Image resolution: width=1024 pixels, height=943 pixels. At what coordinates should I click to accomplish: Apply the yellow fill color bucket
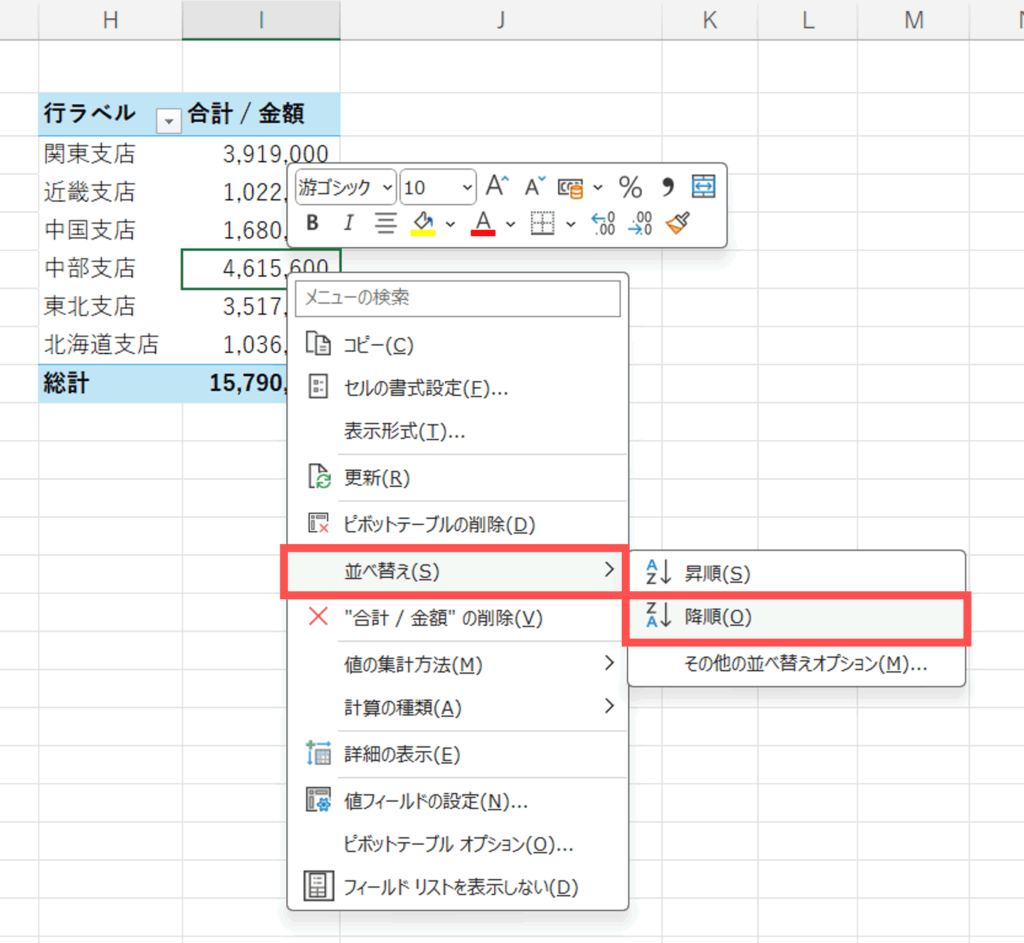click(x=423, y=223)
